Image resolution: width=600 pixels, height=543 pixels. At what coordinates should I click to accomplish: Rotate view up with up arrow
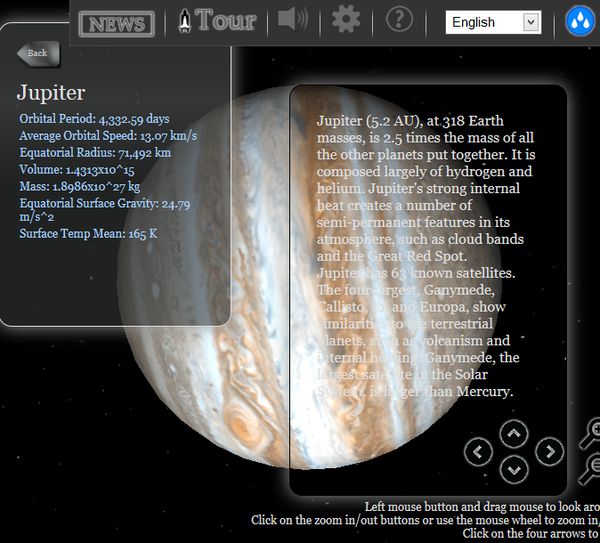coord(514,434)
